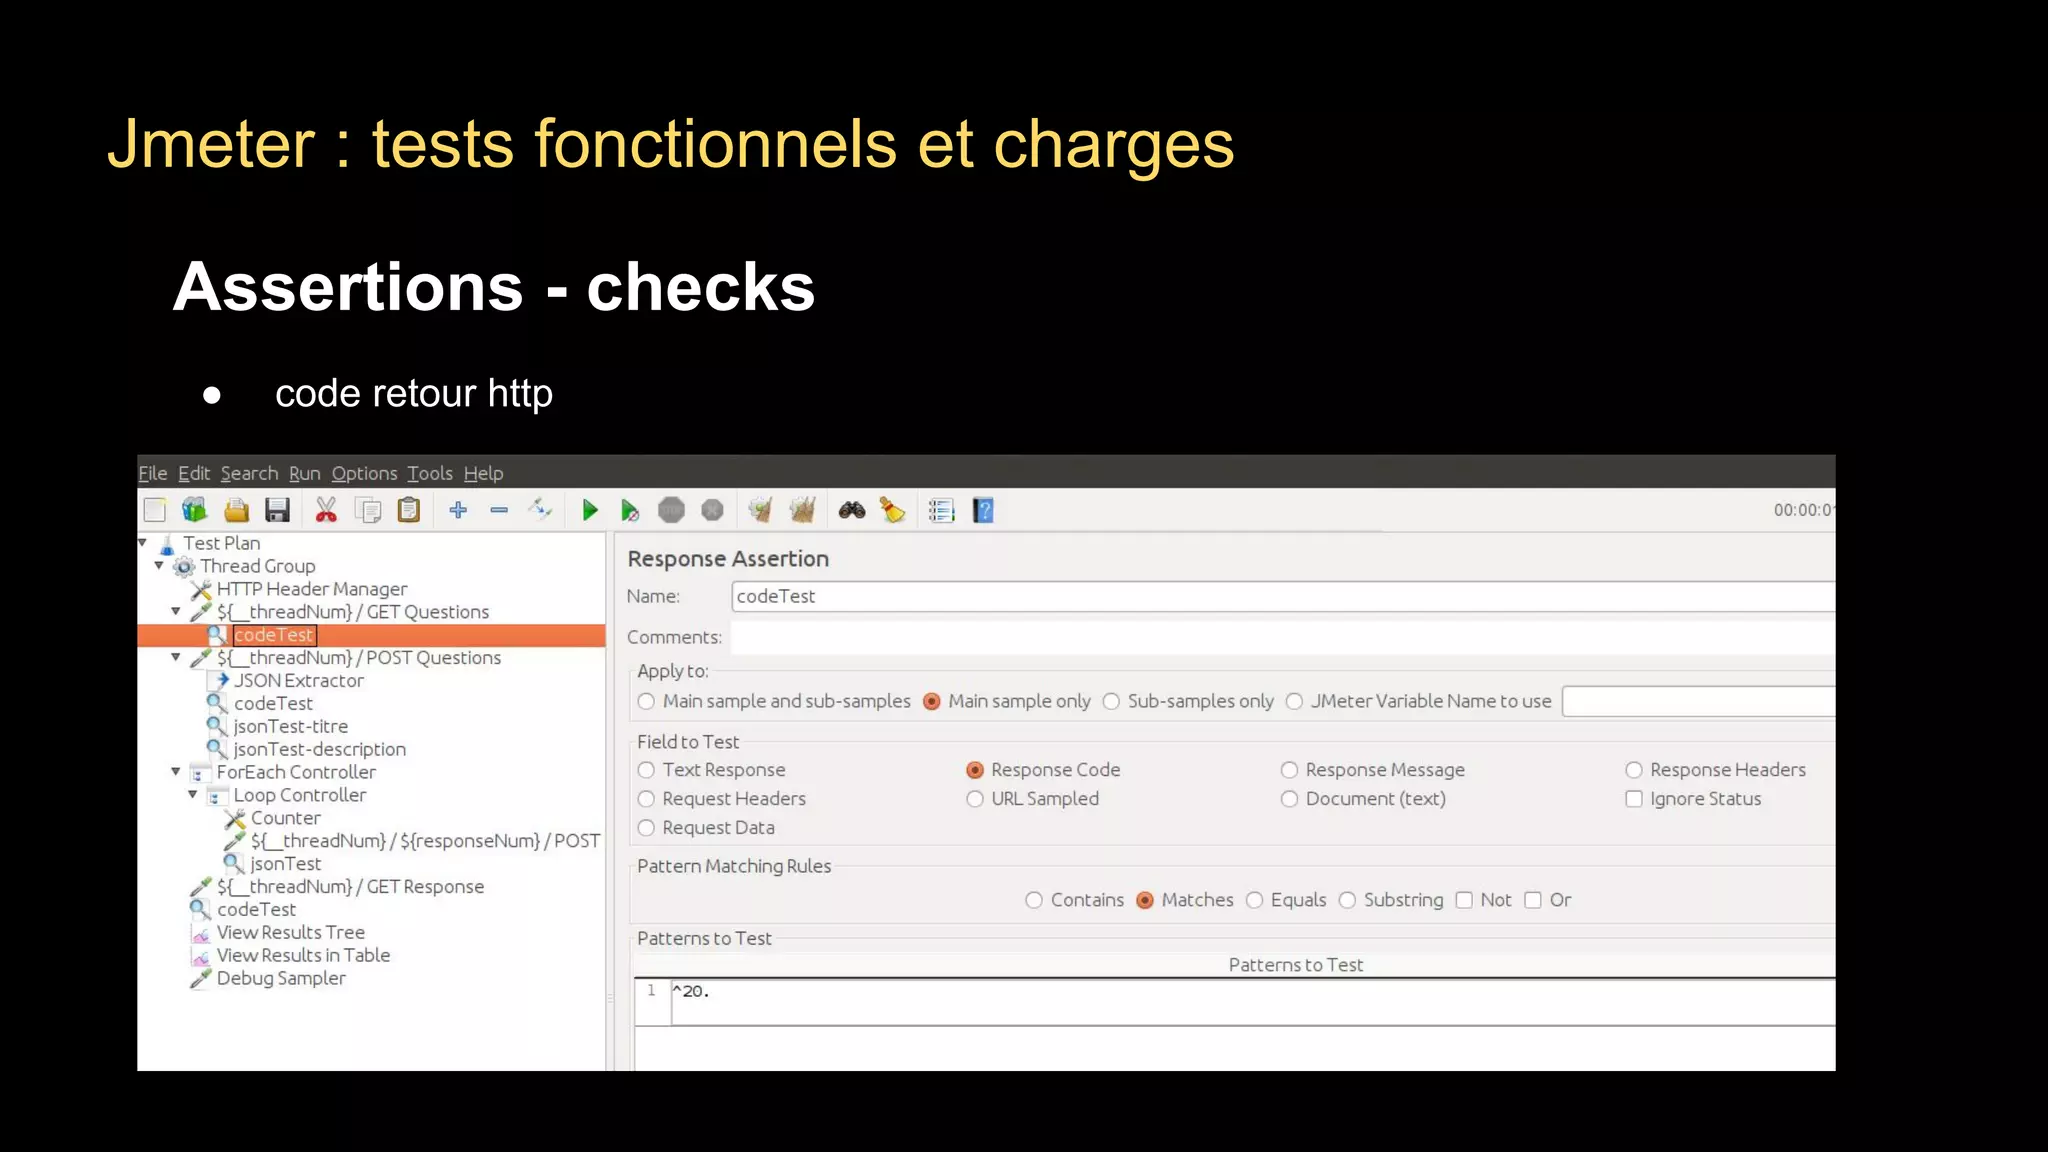Enable the Ignore Status checkbox
2048x1152 pixels.
point(1634,799)
